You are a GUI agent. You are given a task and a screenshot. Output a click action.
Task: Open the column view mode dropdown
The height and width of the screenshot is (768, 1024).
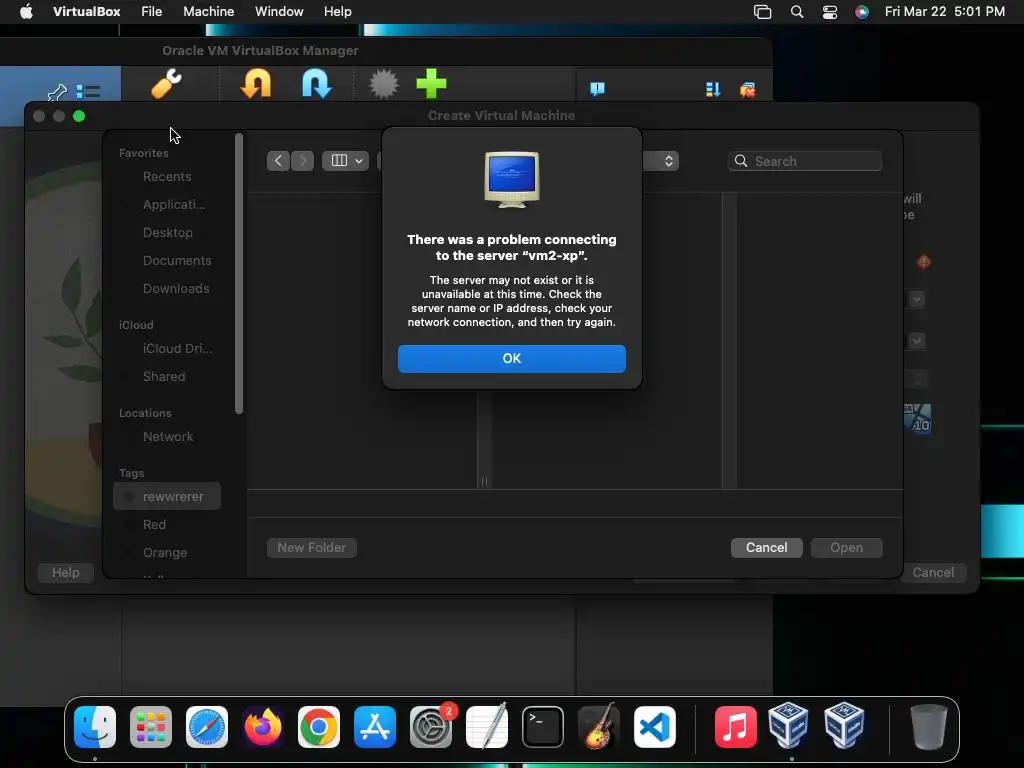pyautogui.click(x=345, y=161)
